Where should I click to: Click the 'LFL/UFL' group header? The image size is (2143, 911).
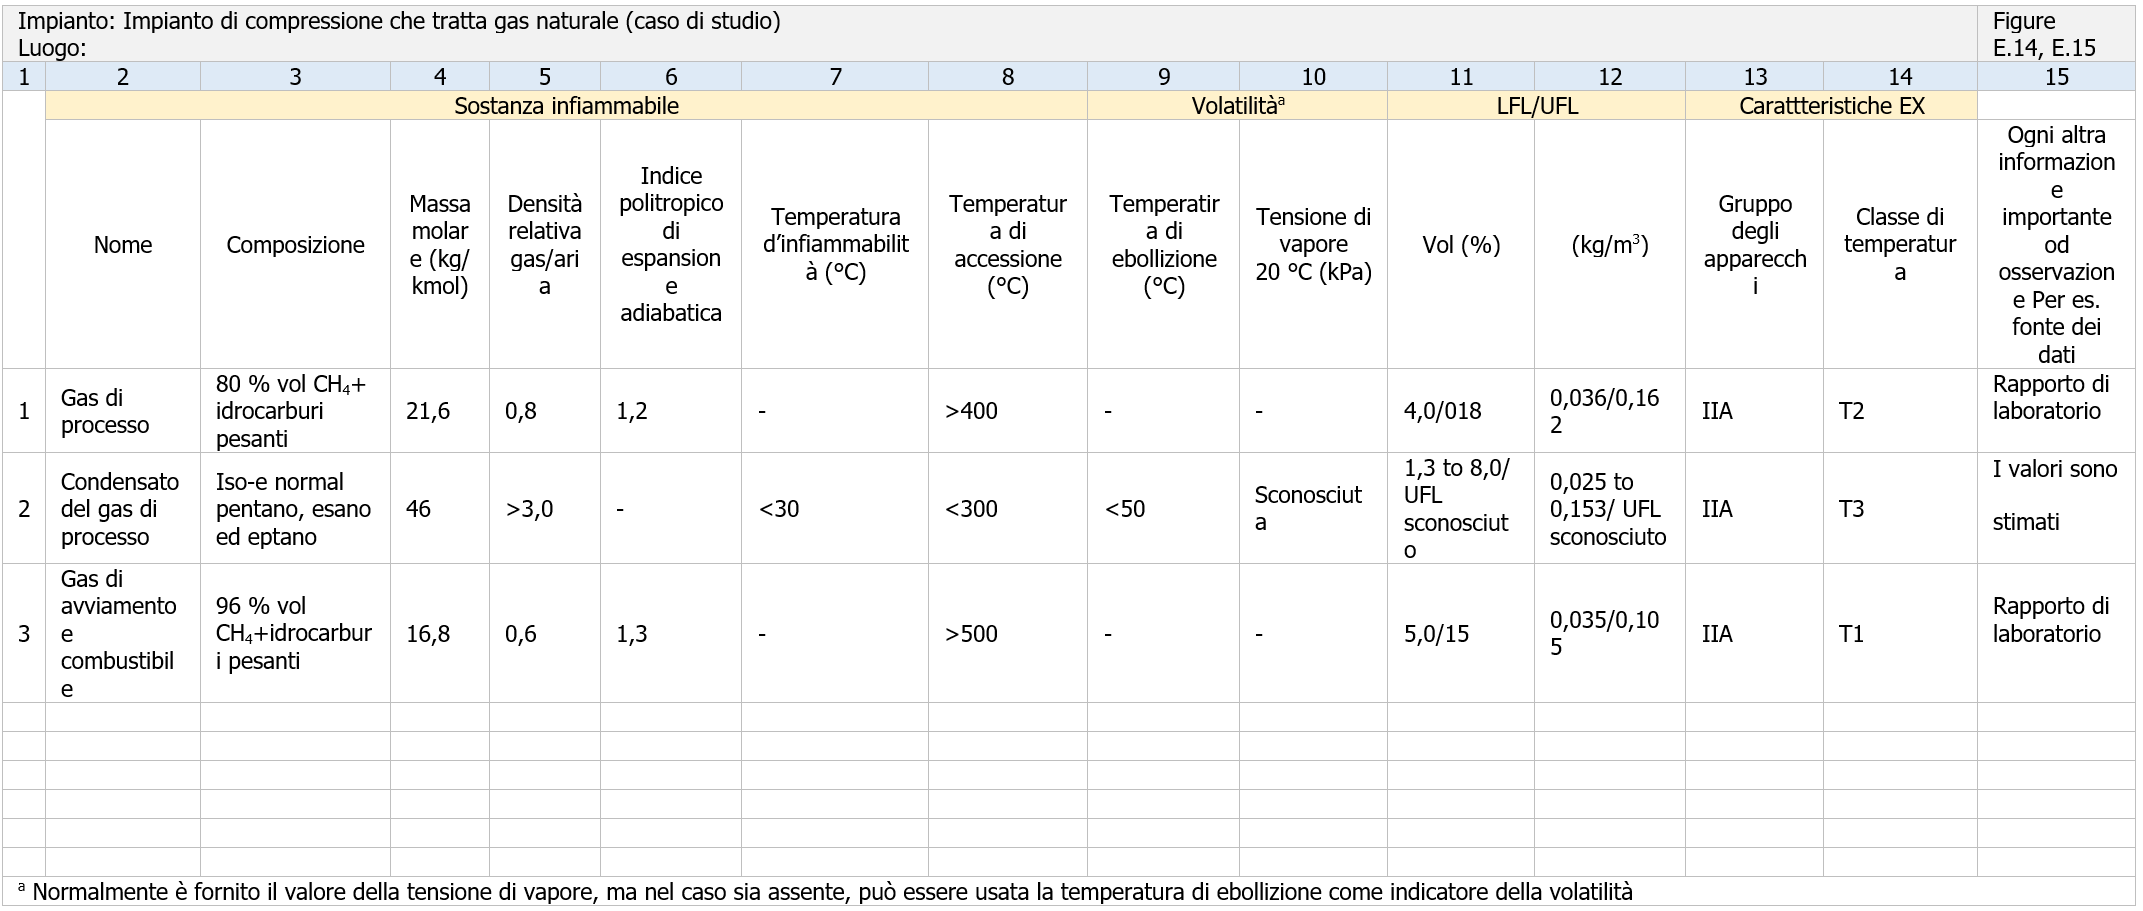coord(1536,106)
